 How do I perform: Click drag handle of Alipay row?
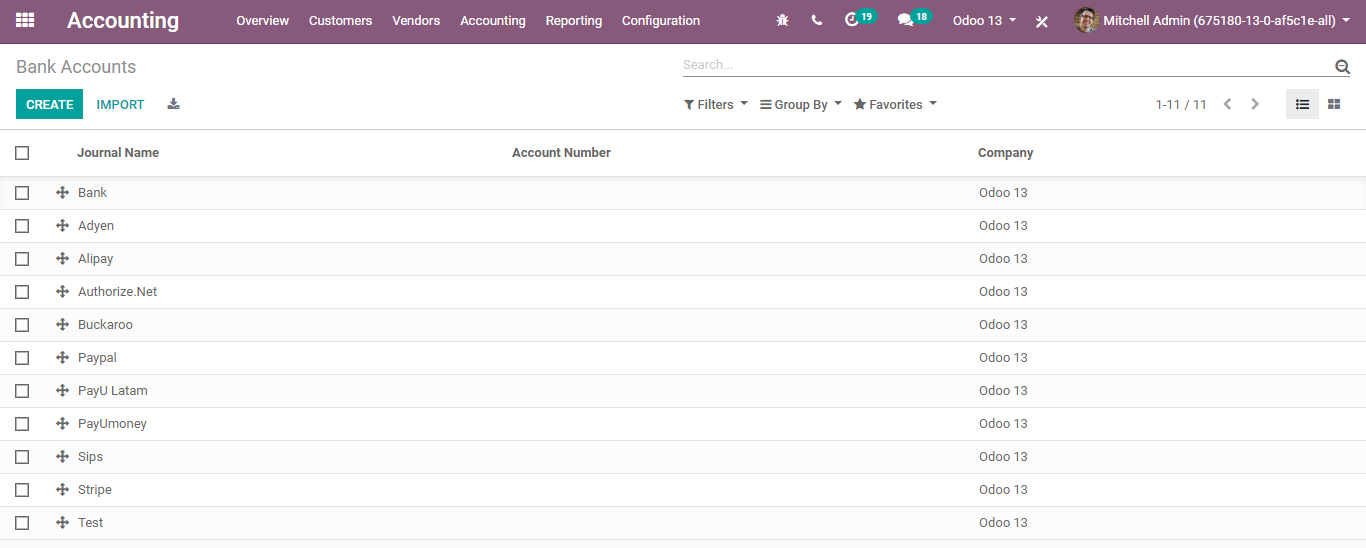[x=62, y=258]
